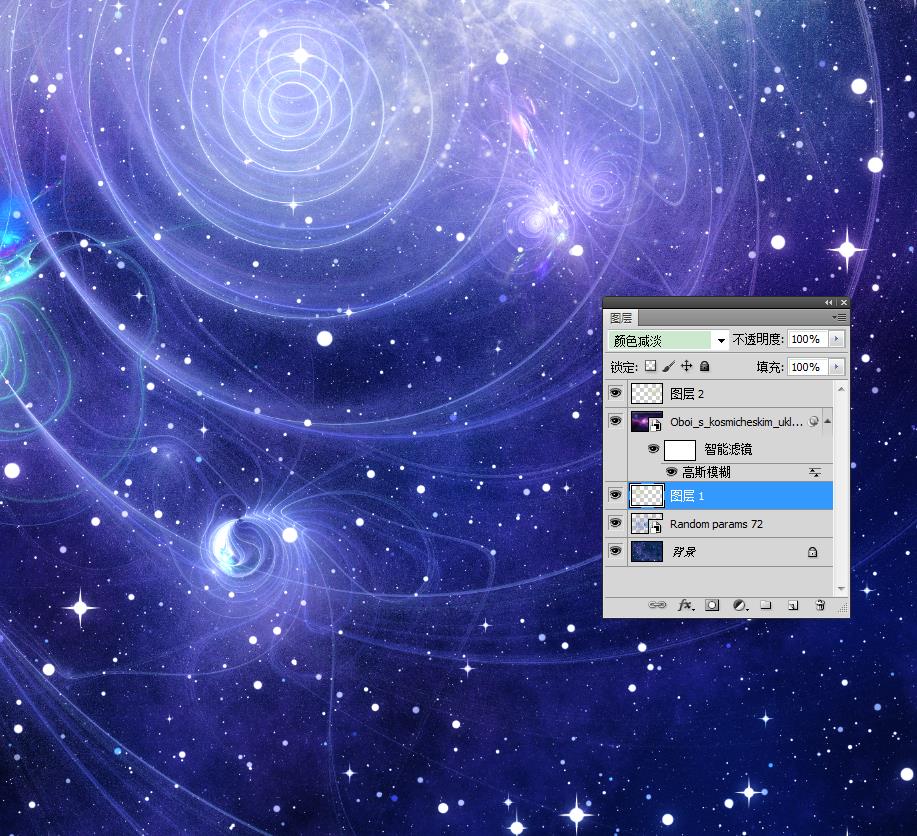Select the 图层 1 layer name
Viewport: 917px width, 836px height.
click(x=687, y=496)
